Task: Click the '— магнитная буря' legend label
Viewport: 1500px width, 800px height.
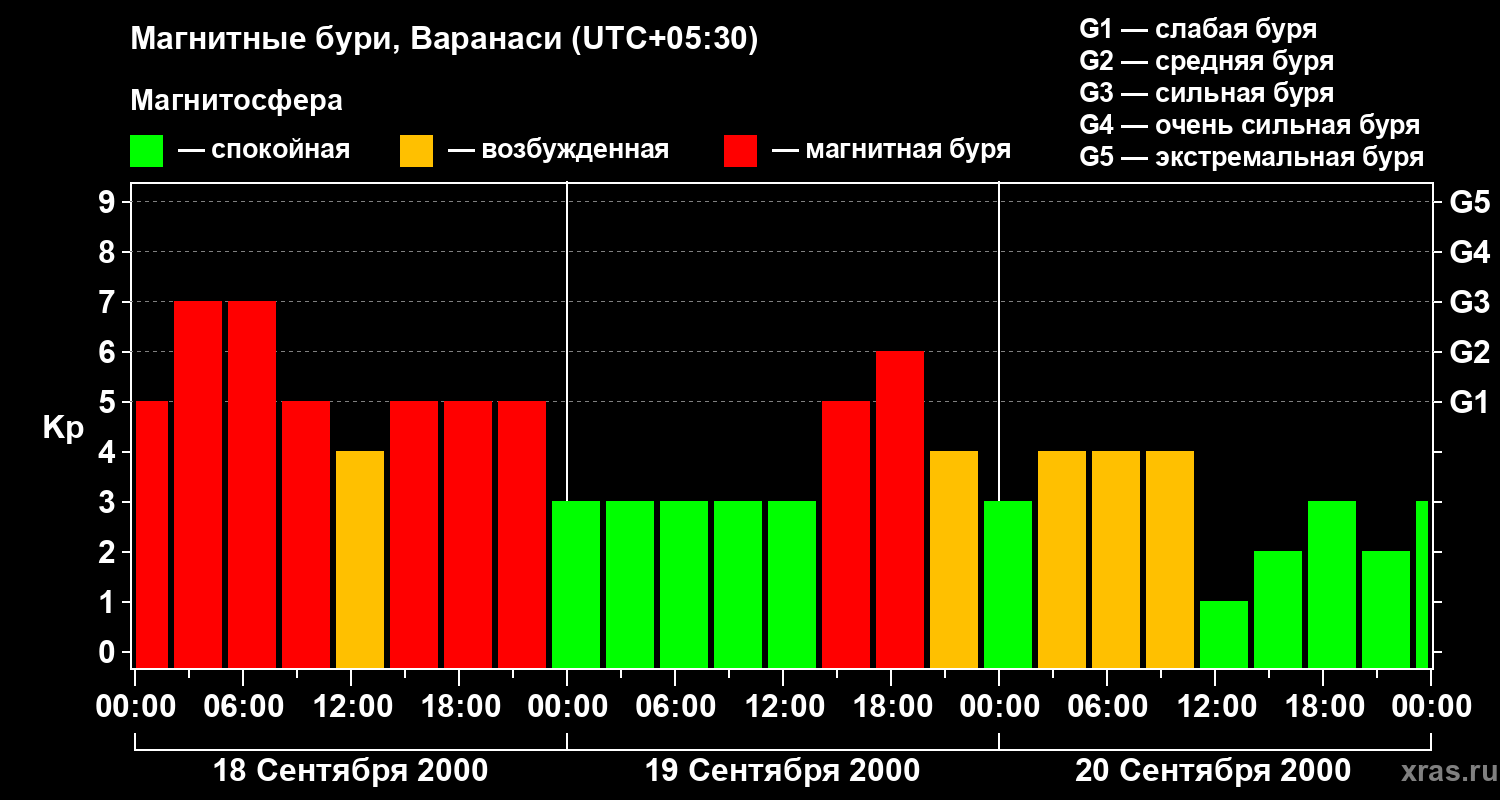Action: click(891, 150)
